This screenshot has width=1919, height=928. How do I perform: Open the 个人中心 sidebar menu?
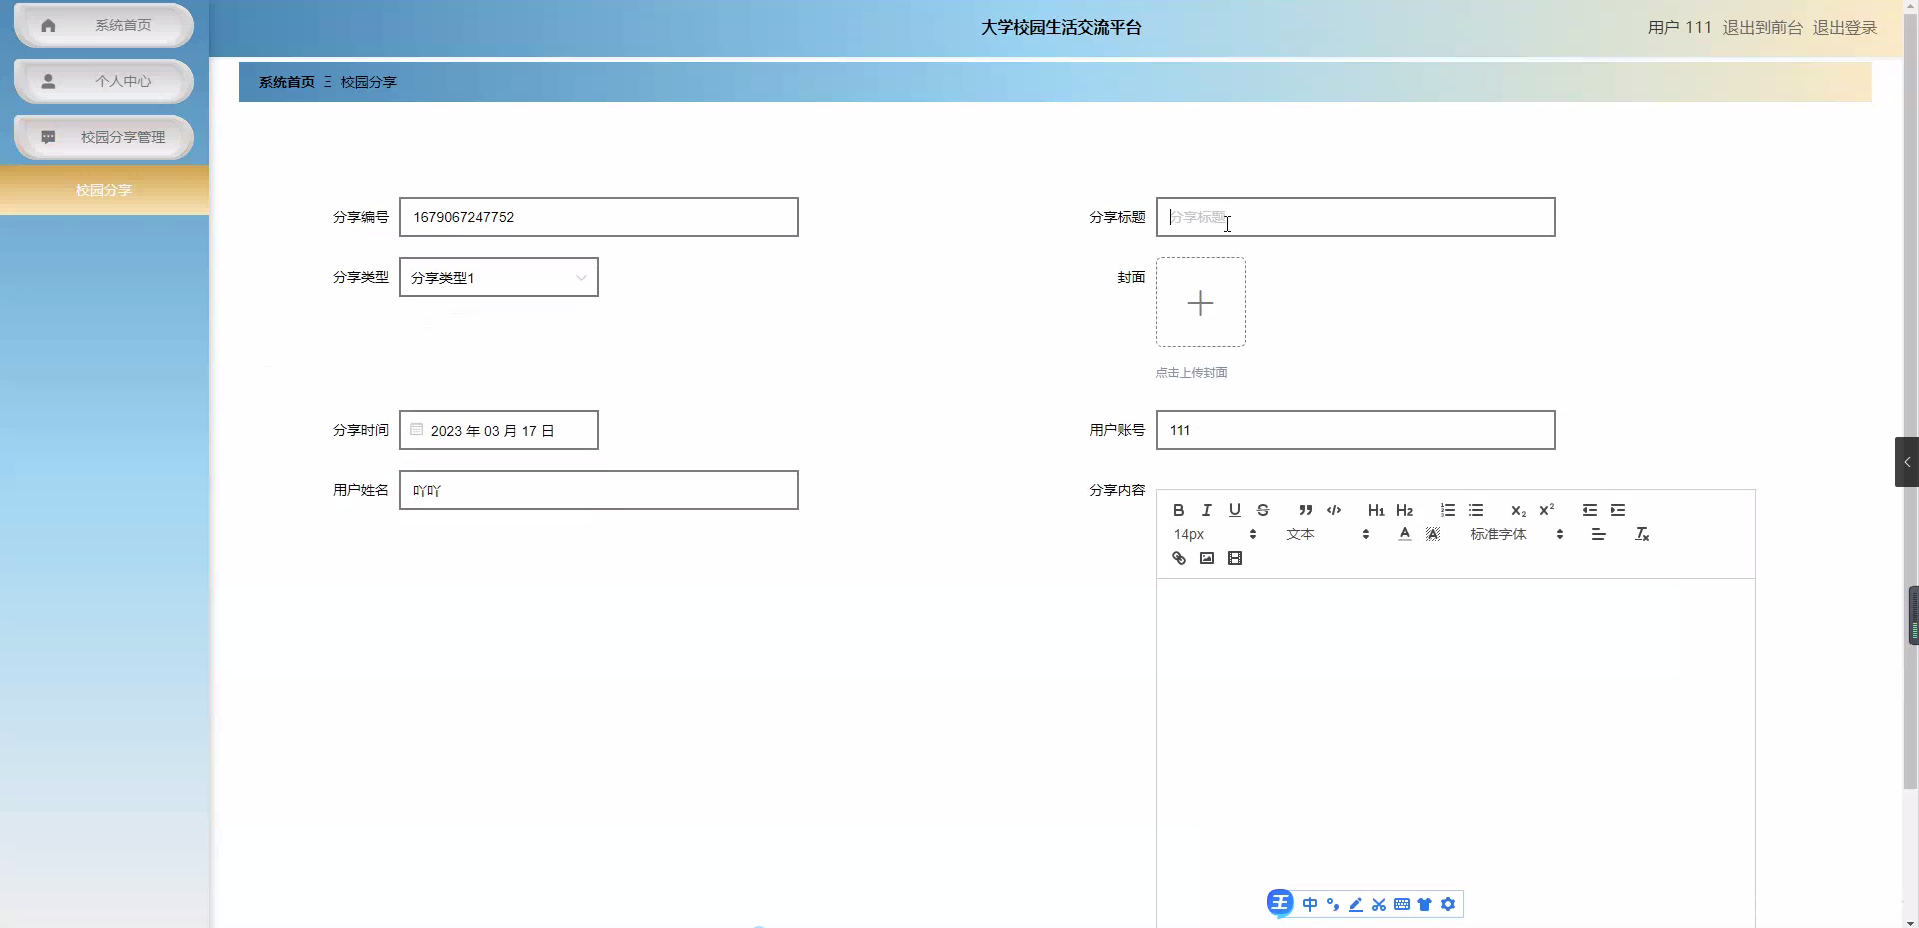pyautogui.click(x=104, y=81)
